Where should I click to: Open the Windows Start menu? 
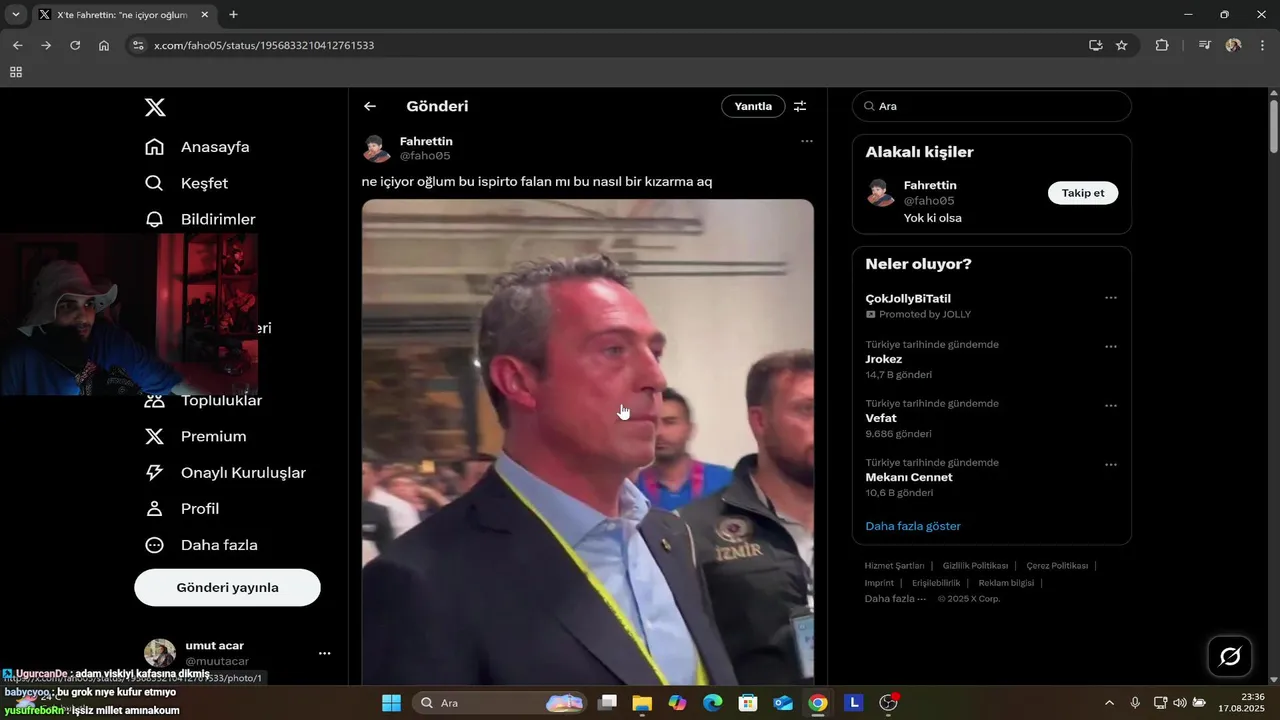(x=391, y=703)
